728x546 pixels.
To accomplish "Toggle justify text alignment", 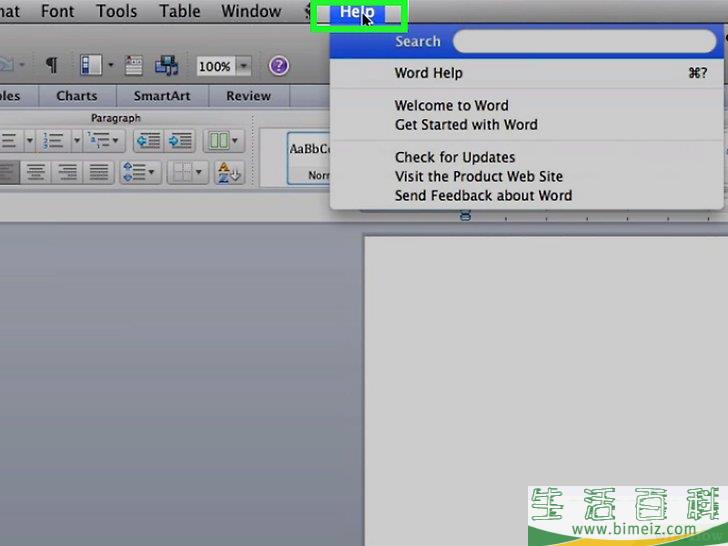I will (98, 172).
